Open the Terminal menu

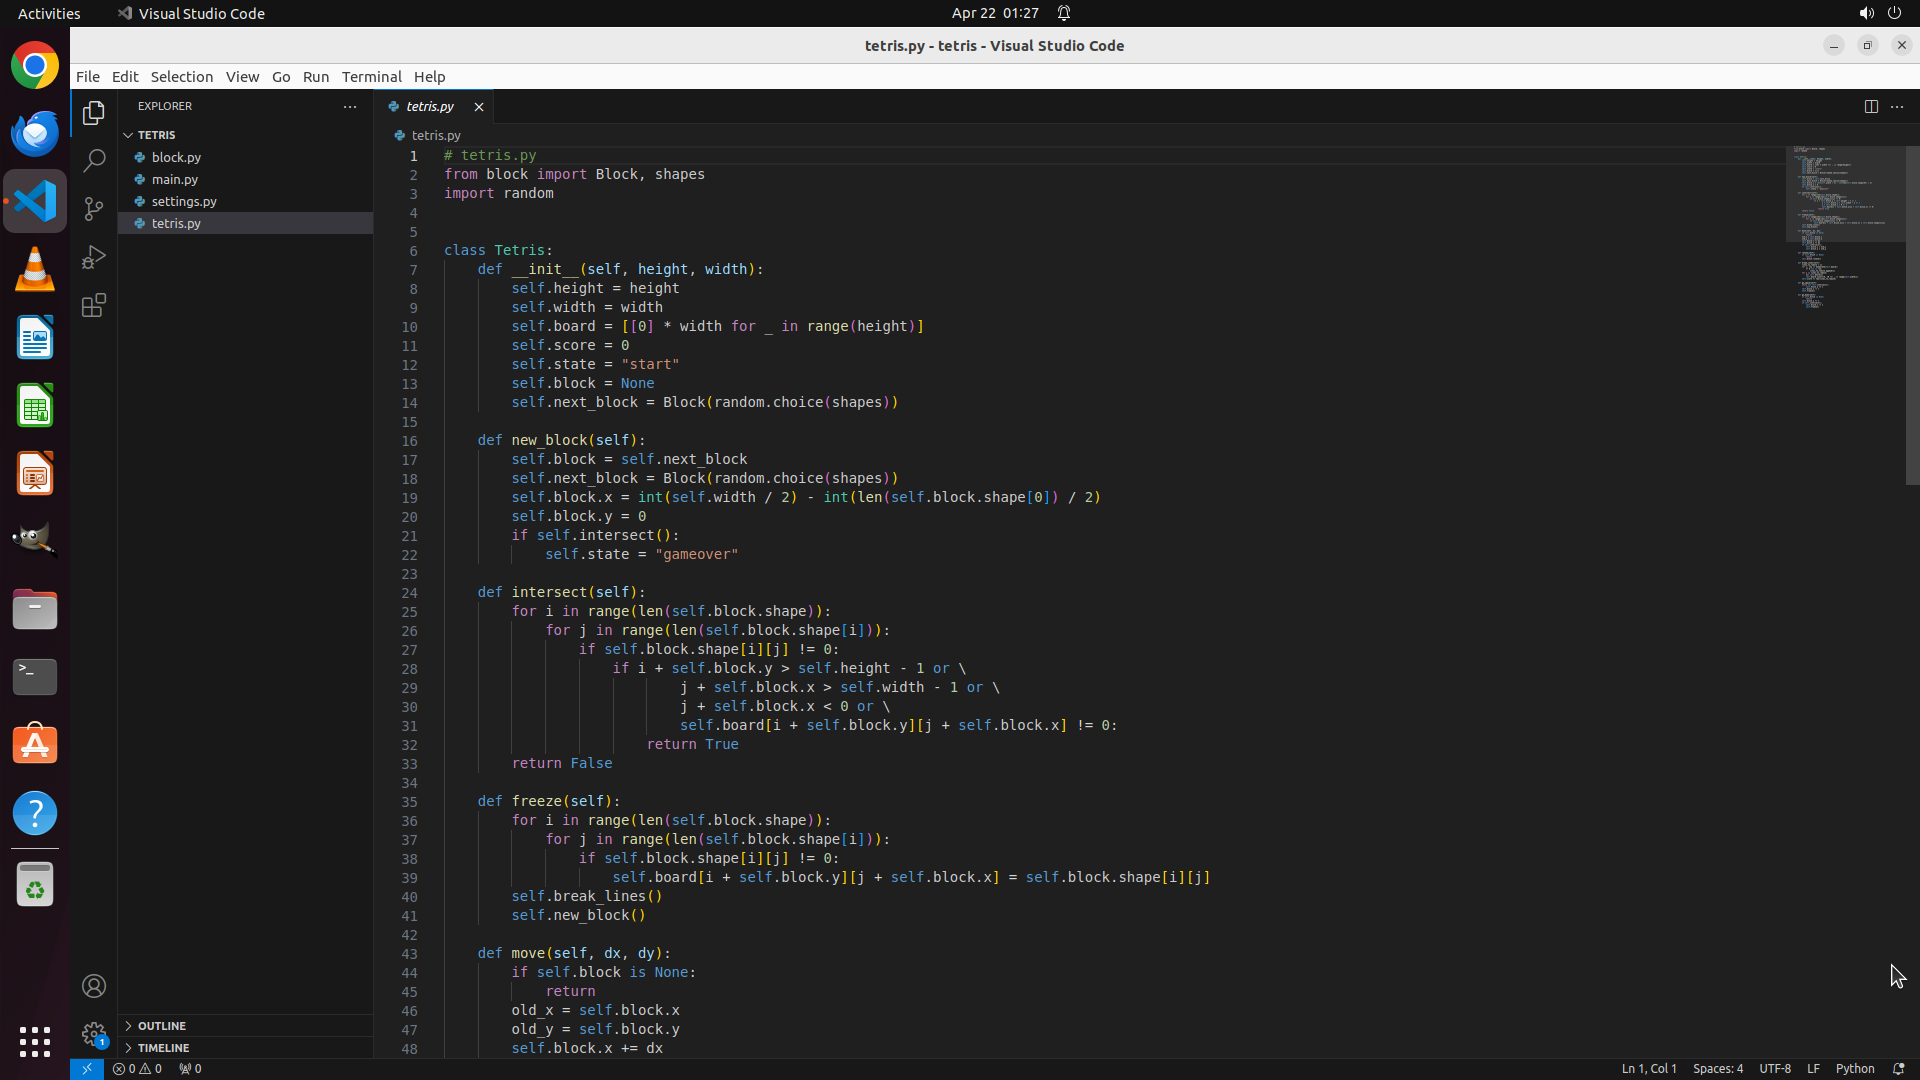tap(371, 77)
